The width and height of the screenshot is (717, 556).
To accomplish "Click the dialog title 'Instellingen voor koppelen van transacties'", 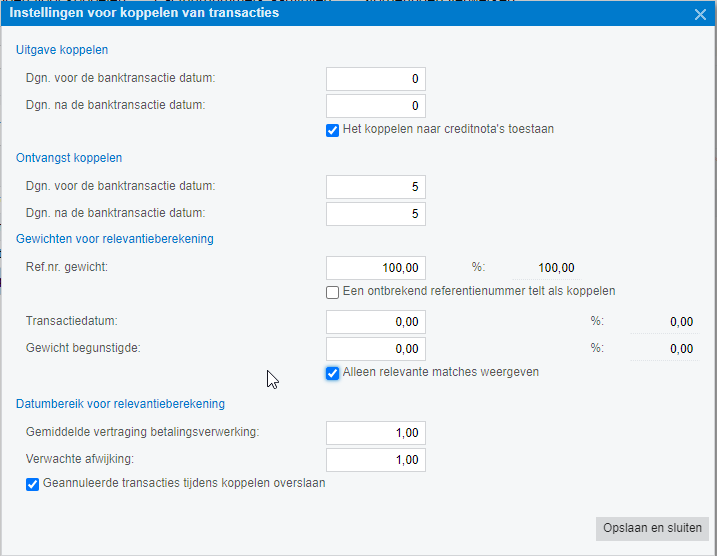I will (x=144, y=13).
